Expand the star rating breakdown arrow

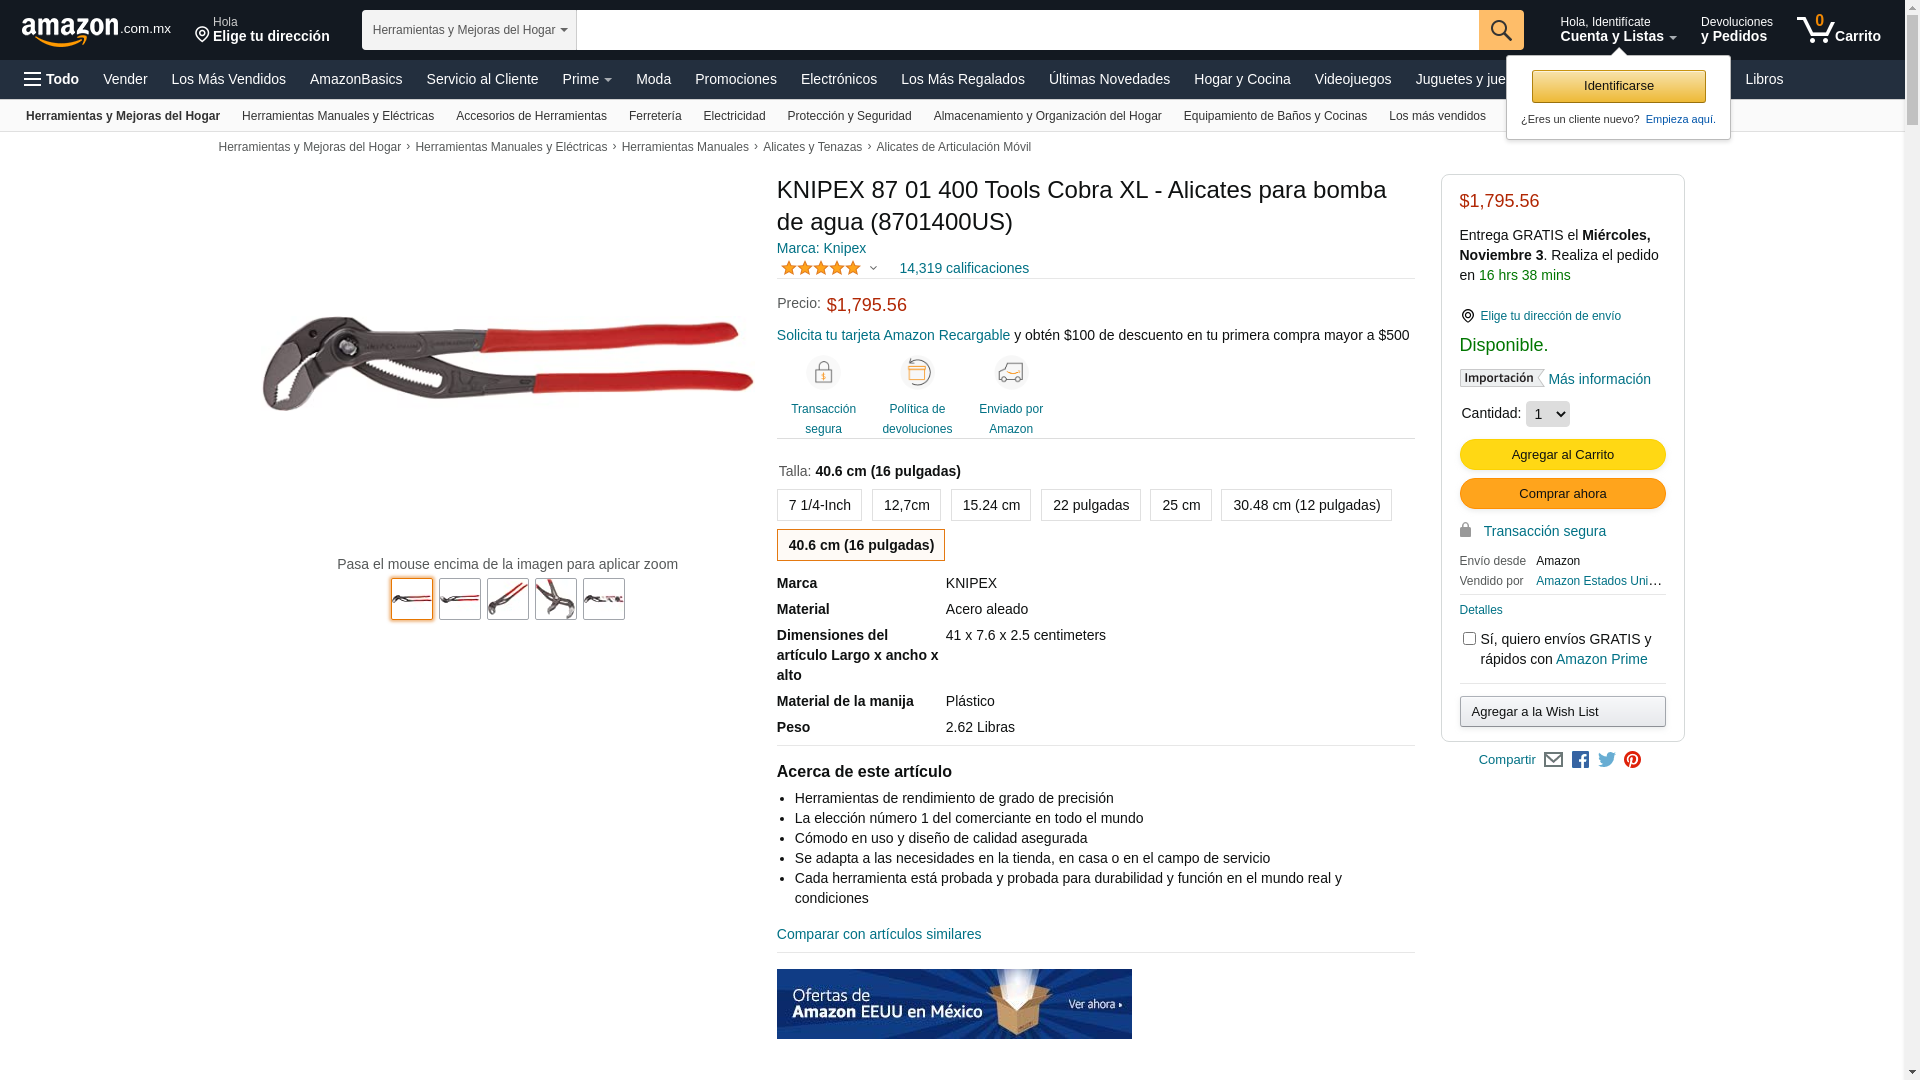tap(873, 268)
